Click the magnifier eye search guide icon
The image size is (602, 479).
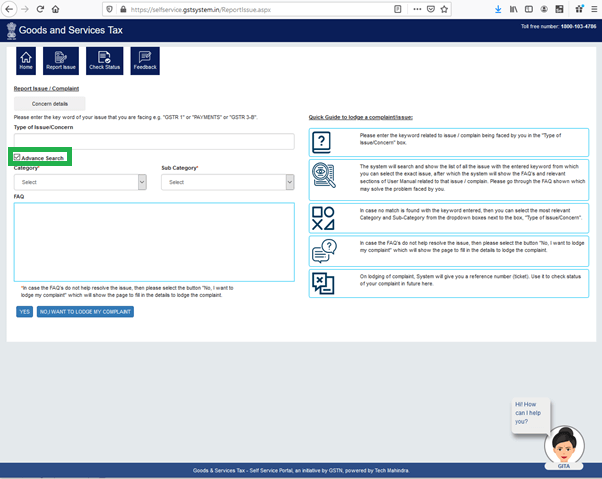tap(324, 175)
